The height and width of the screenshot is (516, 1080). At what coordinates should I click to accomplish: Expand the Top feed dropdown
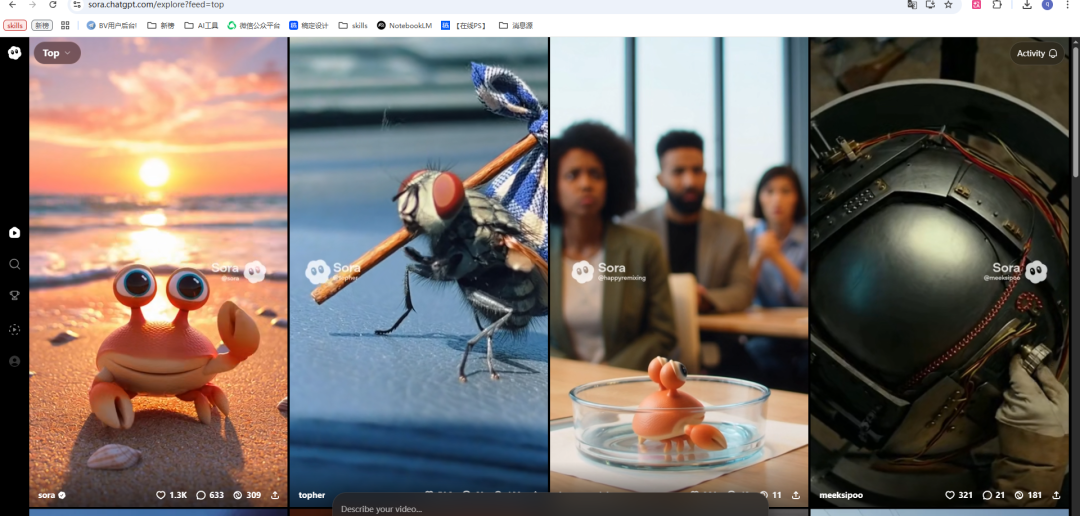point(57,53)
